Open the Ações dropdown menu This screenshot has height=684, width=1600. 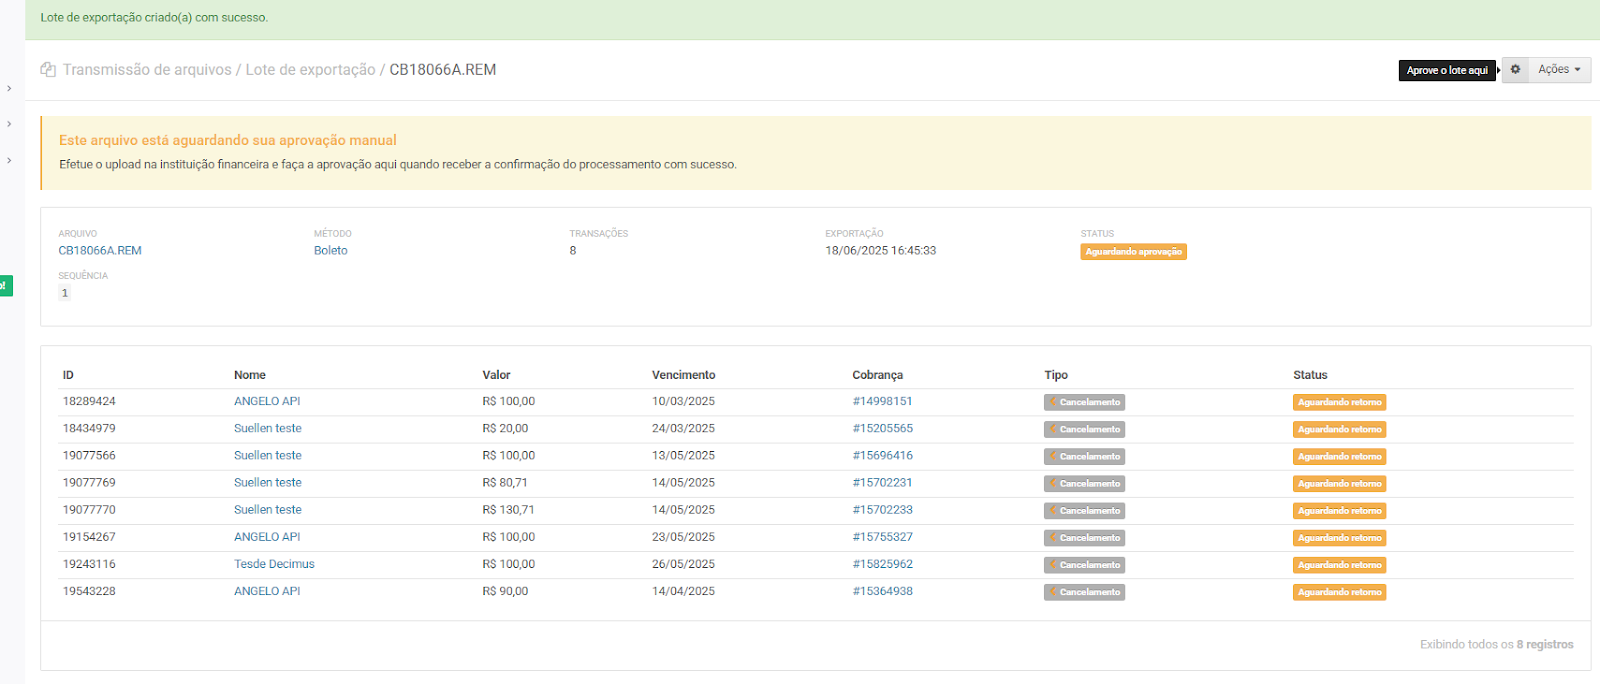coord(1559,70)
